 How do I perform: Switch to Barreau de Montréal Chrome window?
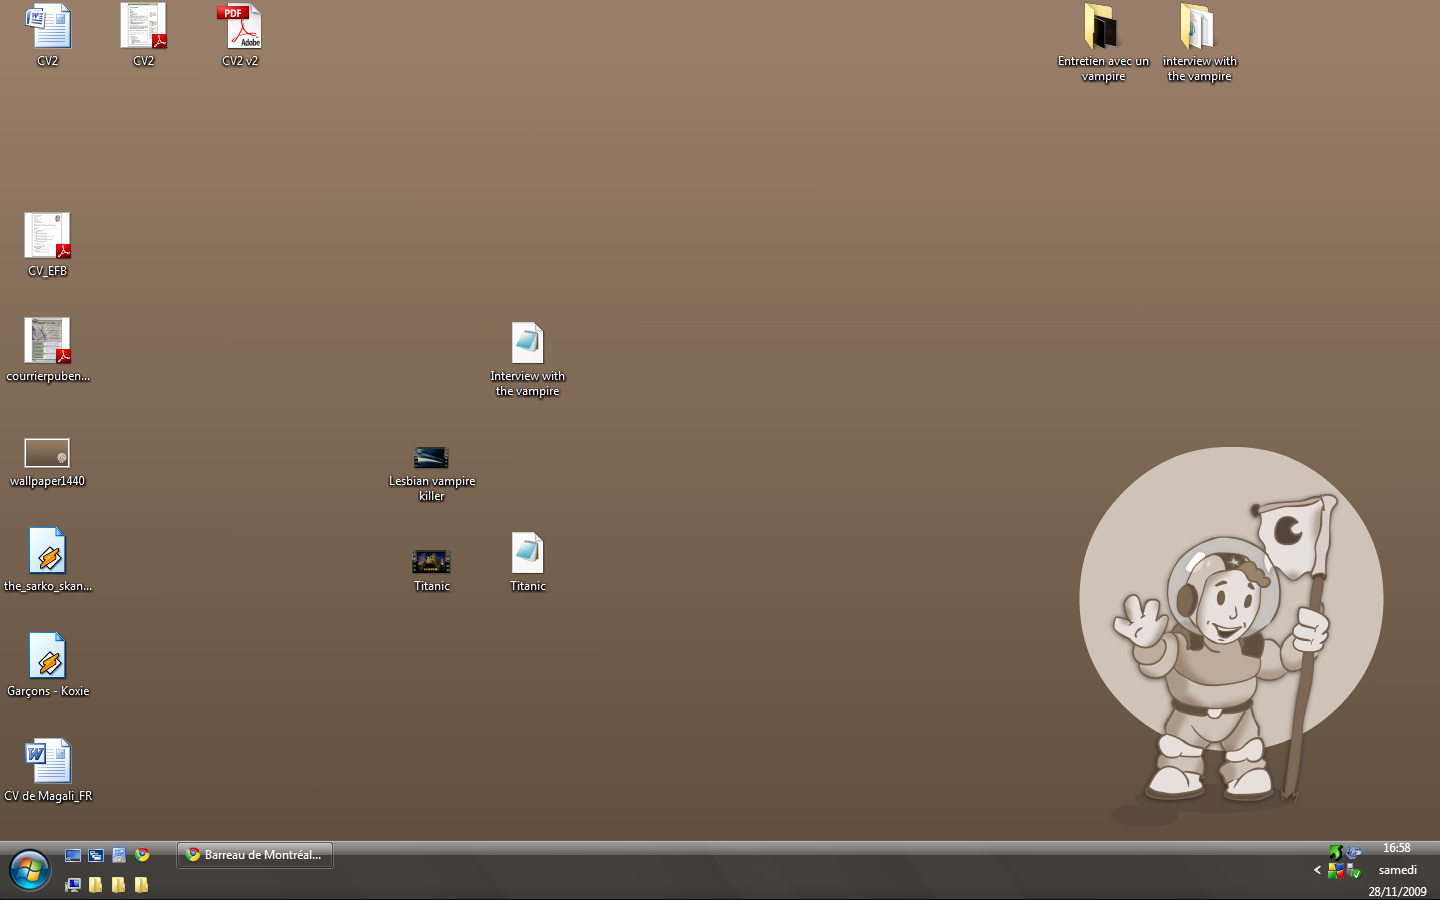pos(255,855)
